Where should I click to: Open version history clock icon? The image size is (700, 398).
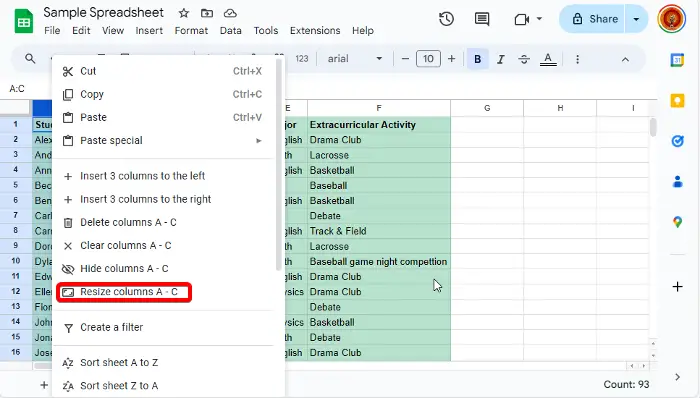point(446,19)
